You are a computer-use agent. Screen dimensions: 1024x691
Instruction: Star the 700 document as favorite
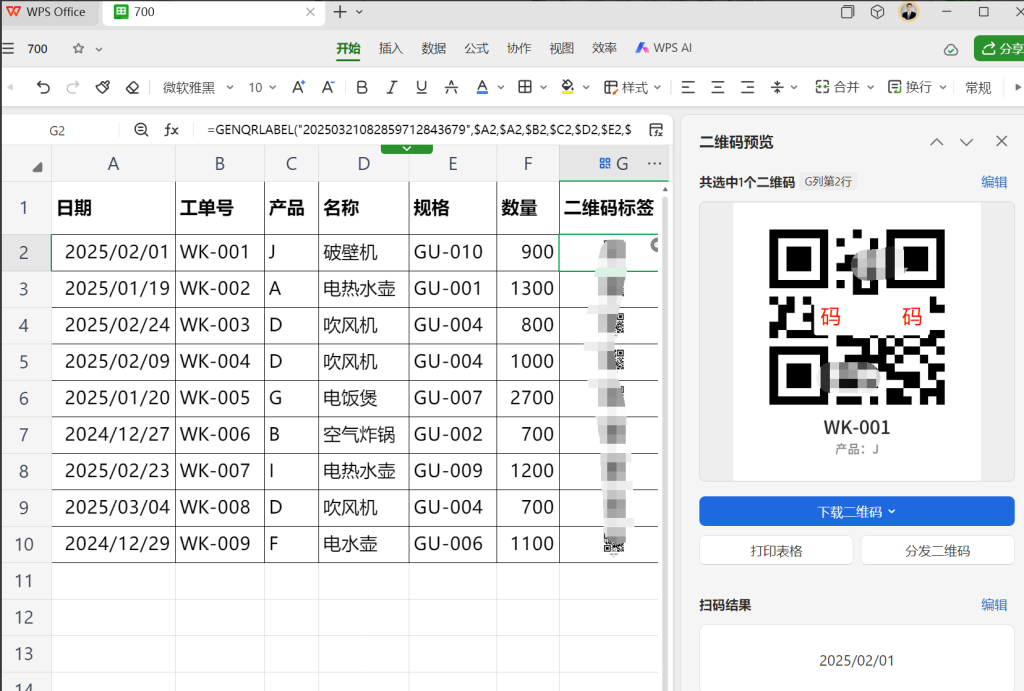78,48
